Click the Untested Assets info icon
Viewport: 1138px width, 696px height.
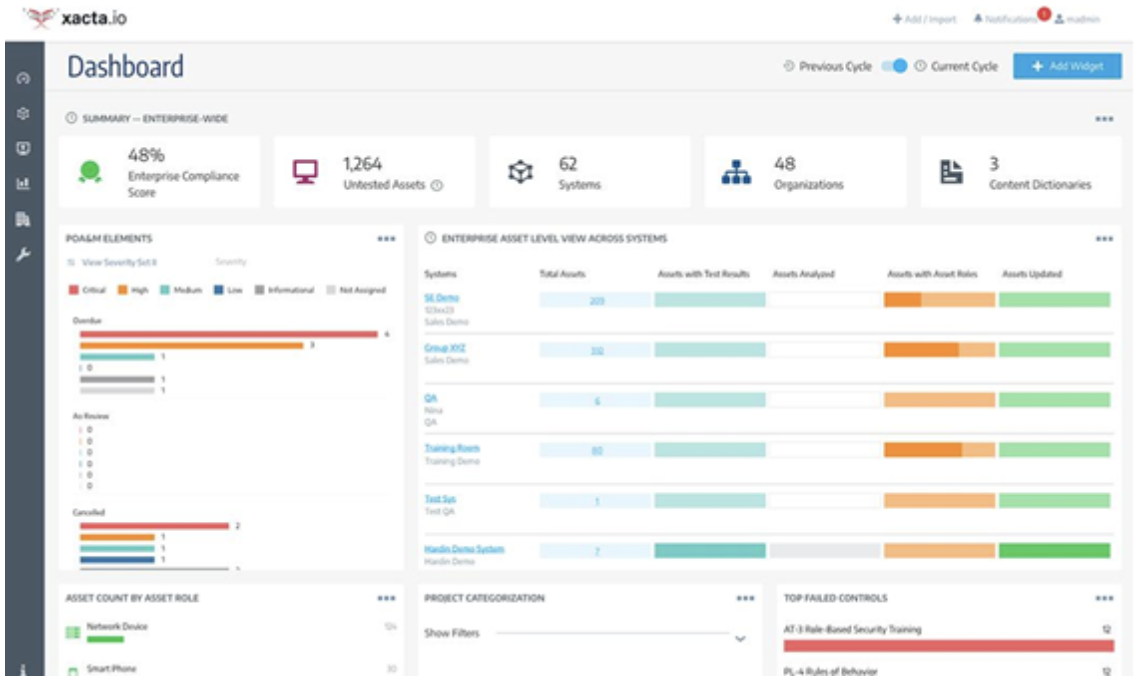tap(437, 185)
